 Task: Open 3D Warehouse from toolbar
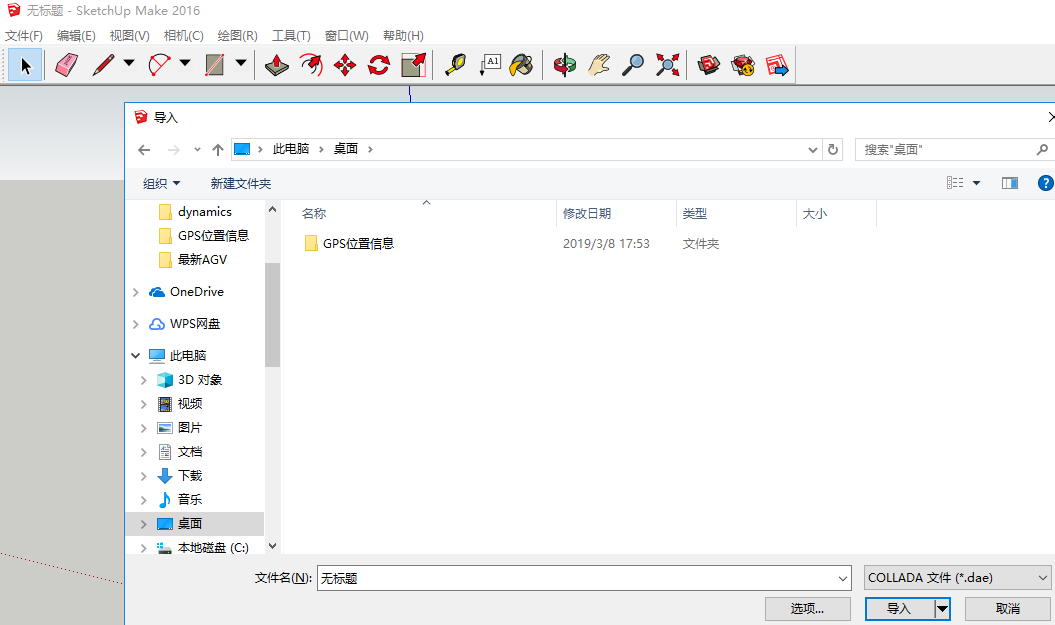tap(708, 65)
